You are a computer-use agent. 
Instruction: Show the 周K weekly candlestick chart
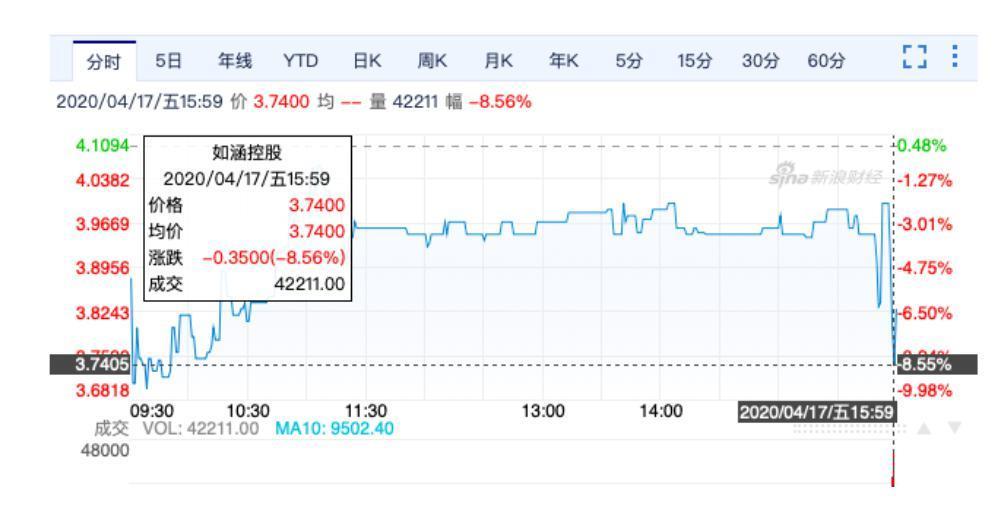tap(432, 62)
